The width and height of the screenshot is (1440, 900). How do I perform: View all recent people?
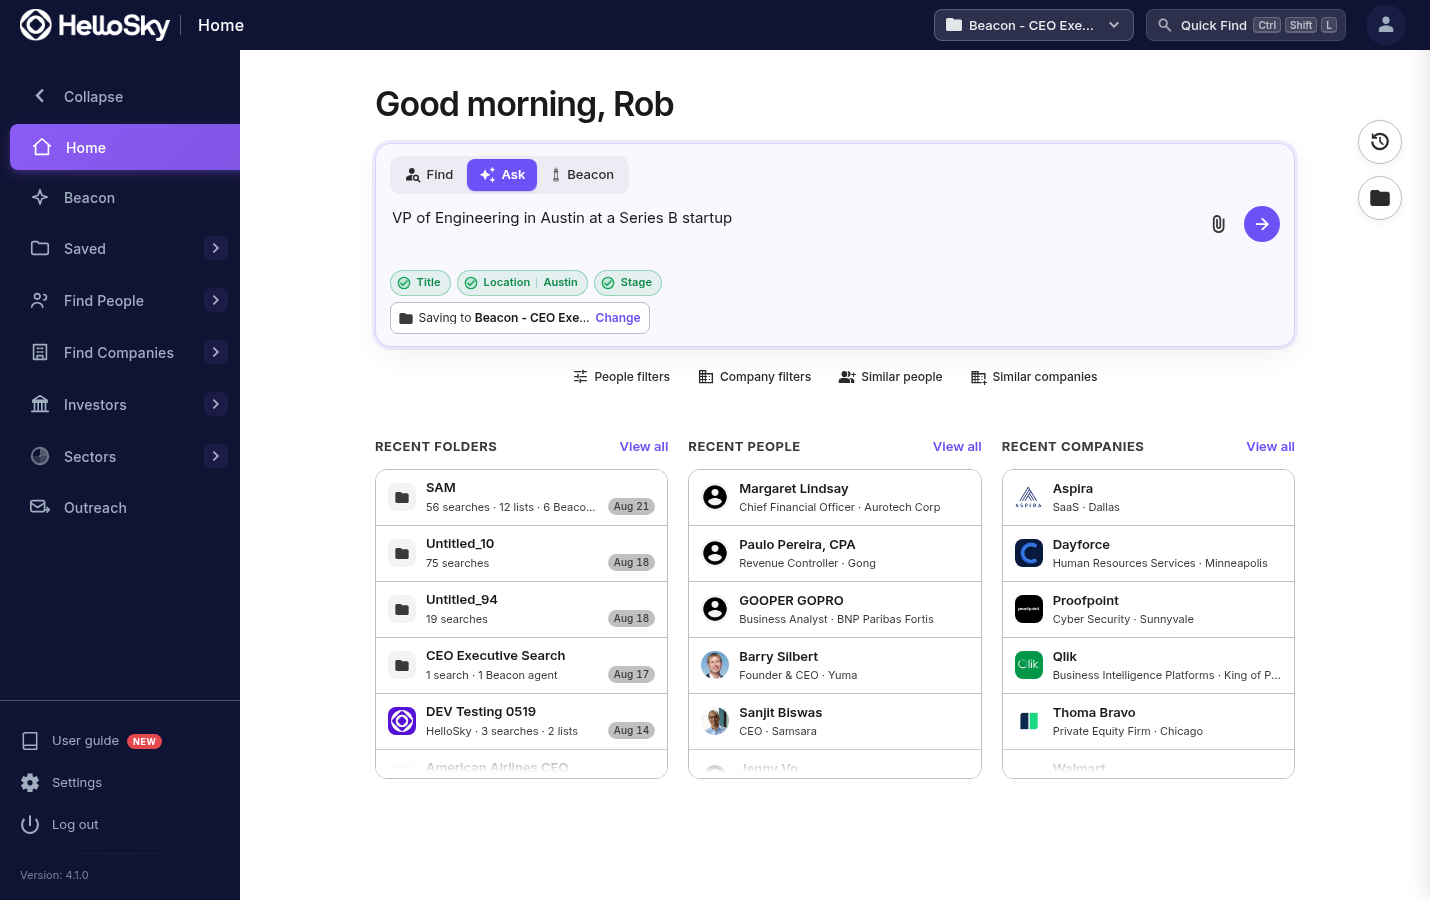pyautogui.click(x=957, y=447)
